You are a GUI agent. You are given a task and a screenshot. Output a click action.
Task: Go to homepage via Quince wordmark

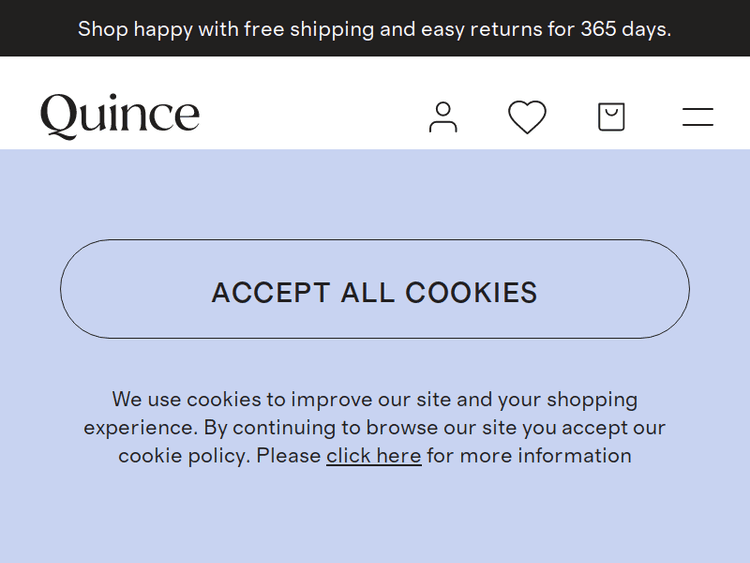[120, 115]
